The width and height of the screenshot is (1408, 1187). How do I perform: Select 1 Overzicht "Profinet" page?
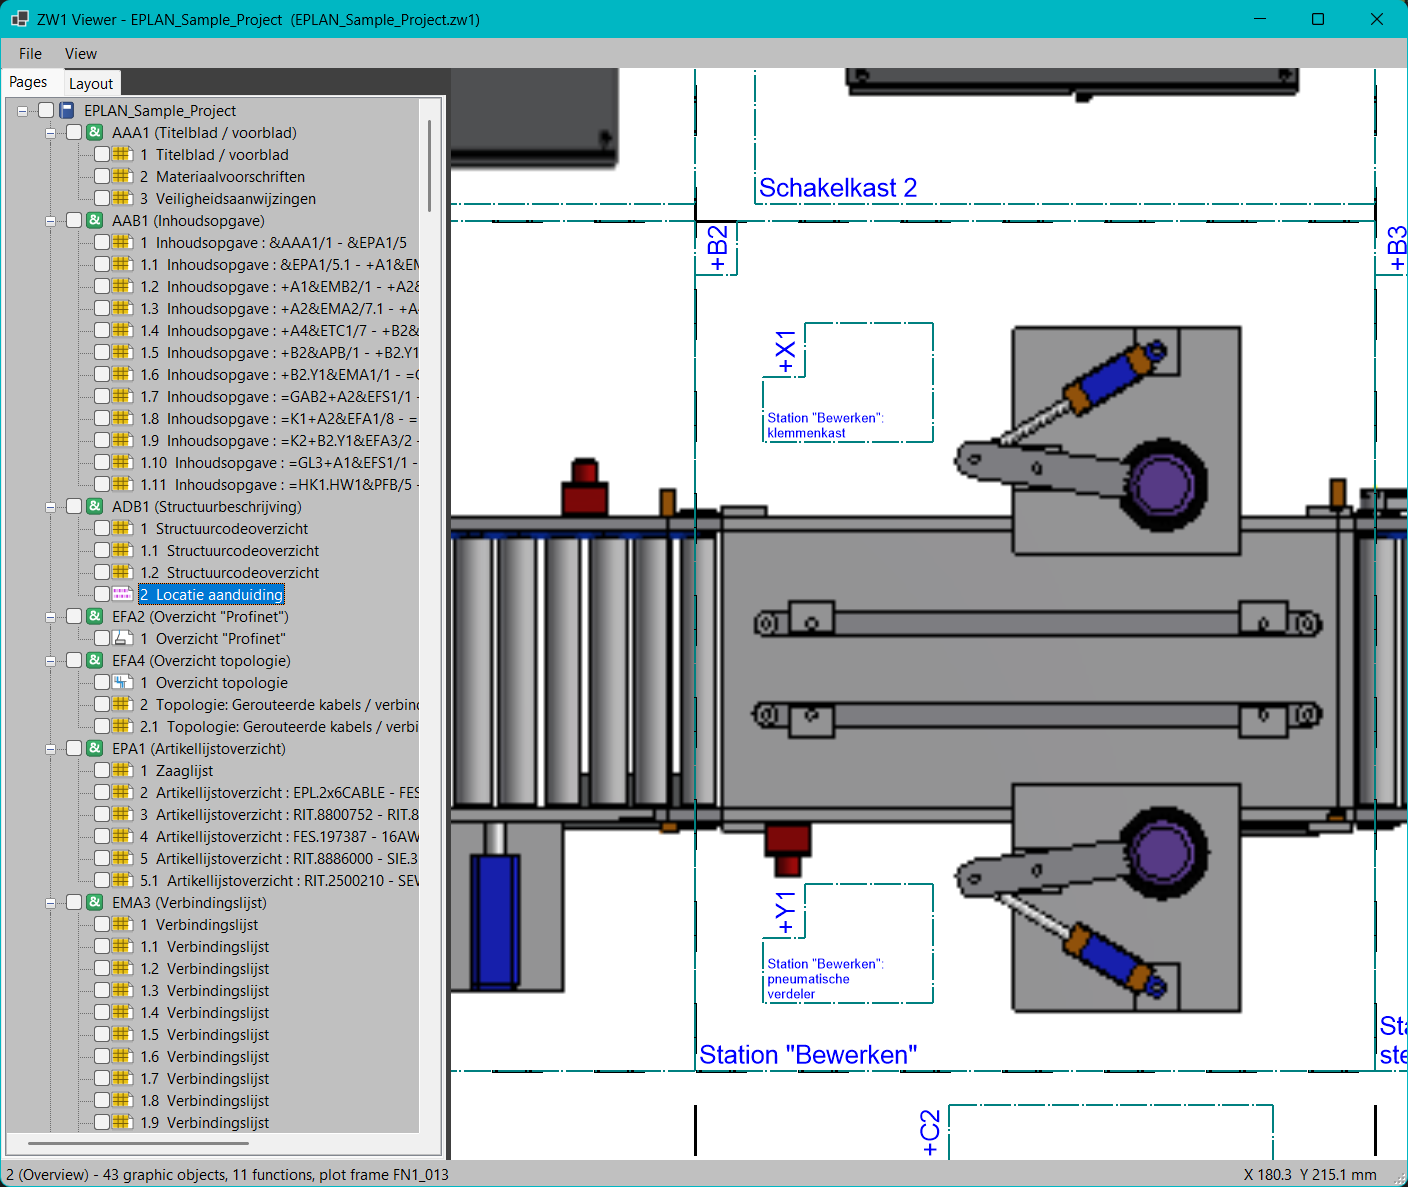coord(213,638)
